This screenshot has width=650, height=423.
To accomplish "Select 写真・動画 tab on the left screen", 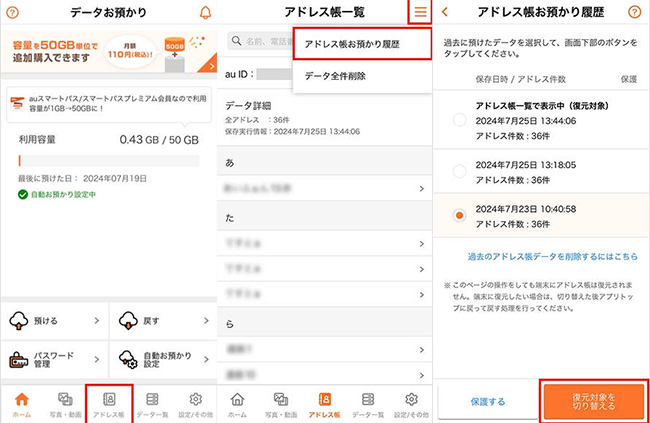I will pos(65,404).
